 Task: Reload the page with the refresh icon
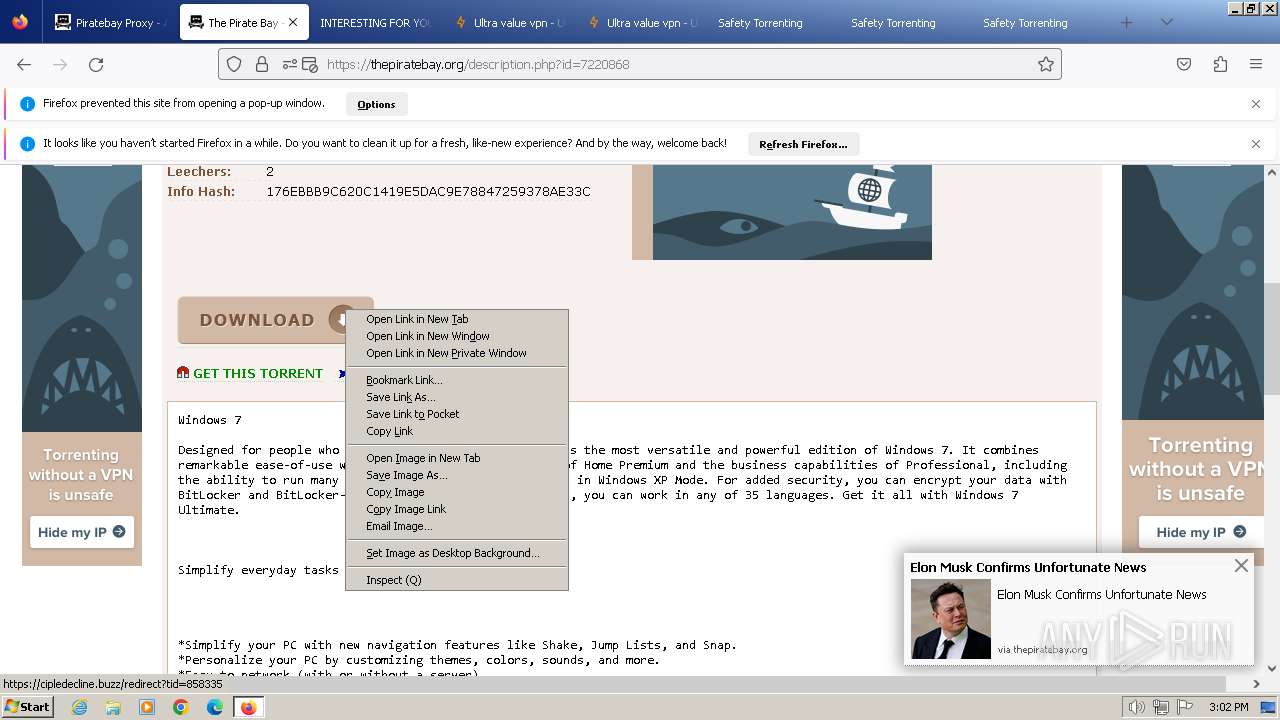pyautogui.click(x=96, y=64)
